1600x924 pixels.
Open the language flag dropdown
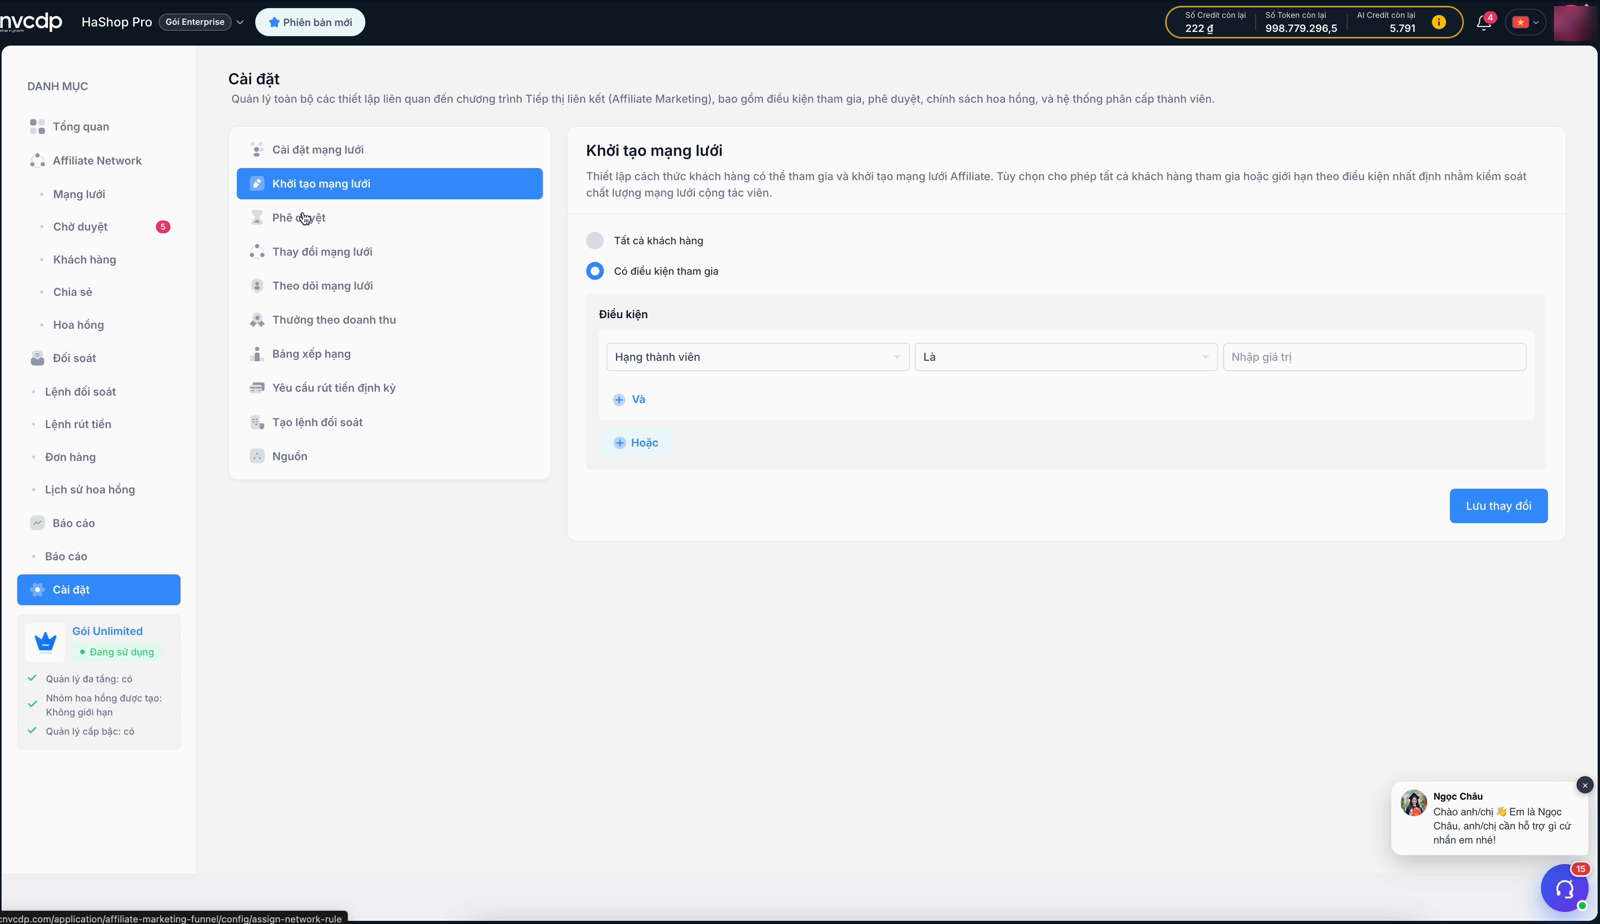[x=1526, y=22]
